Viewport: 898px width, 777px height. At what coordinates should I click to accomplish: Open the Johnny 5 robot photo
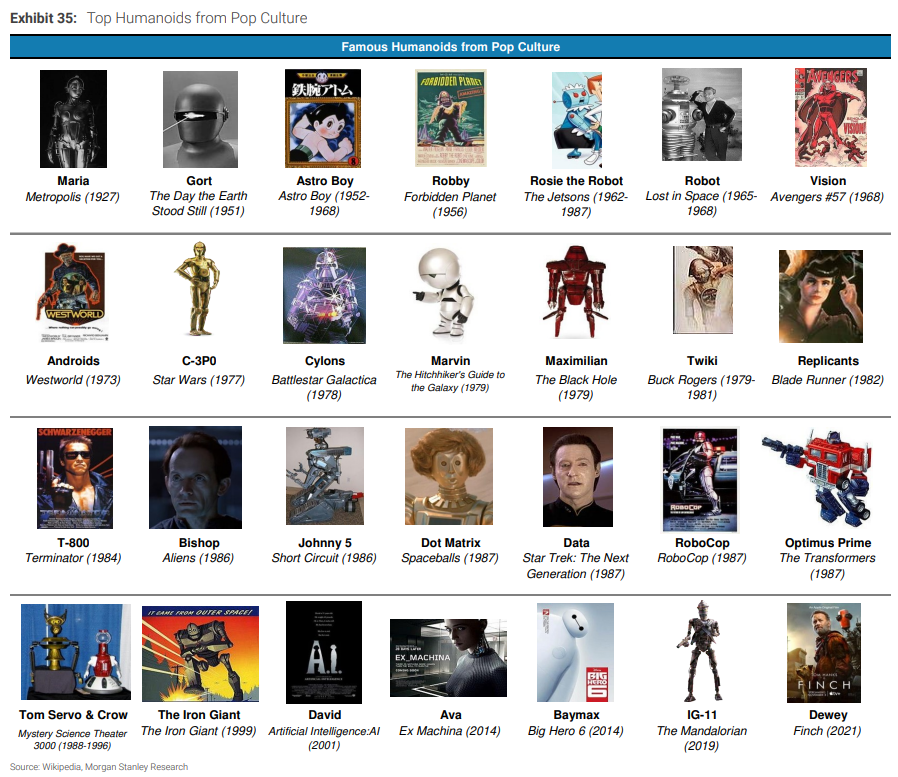(x=325, y=476)
